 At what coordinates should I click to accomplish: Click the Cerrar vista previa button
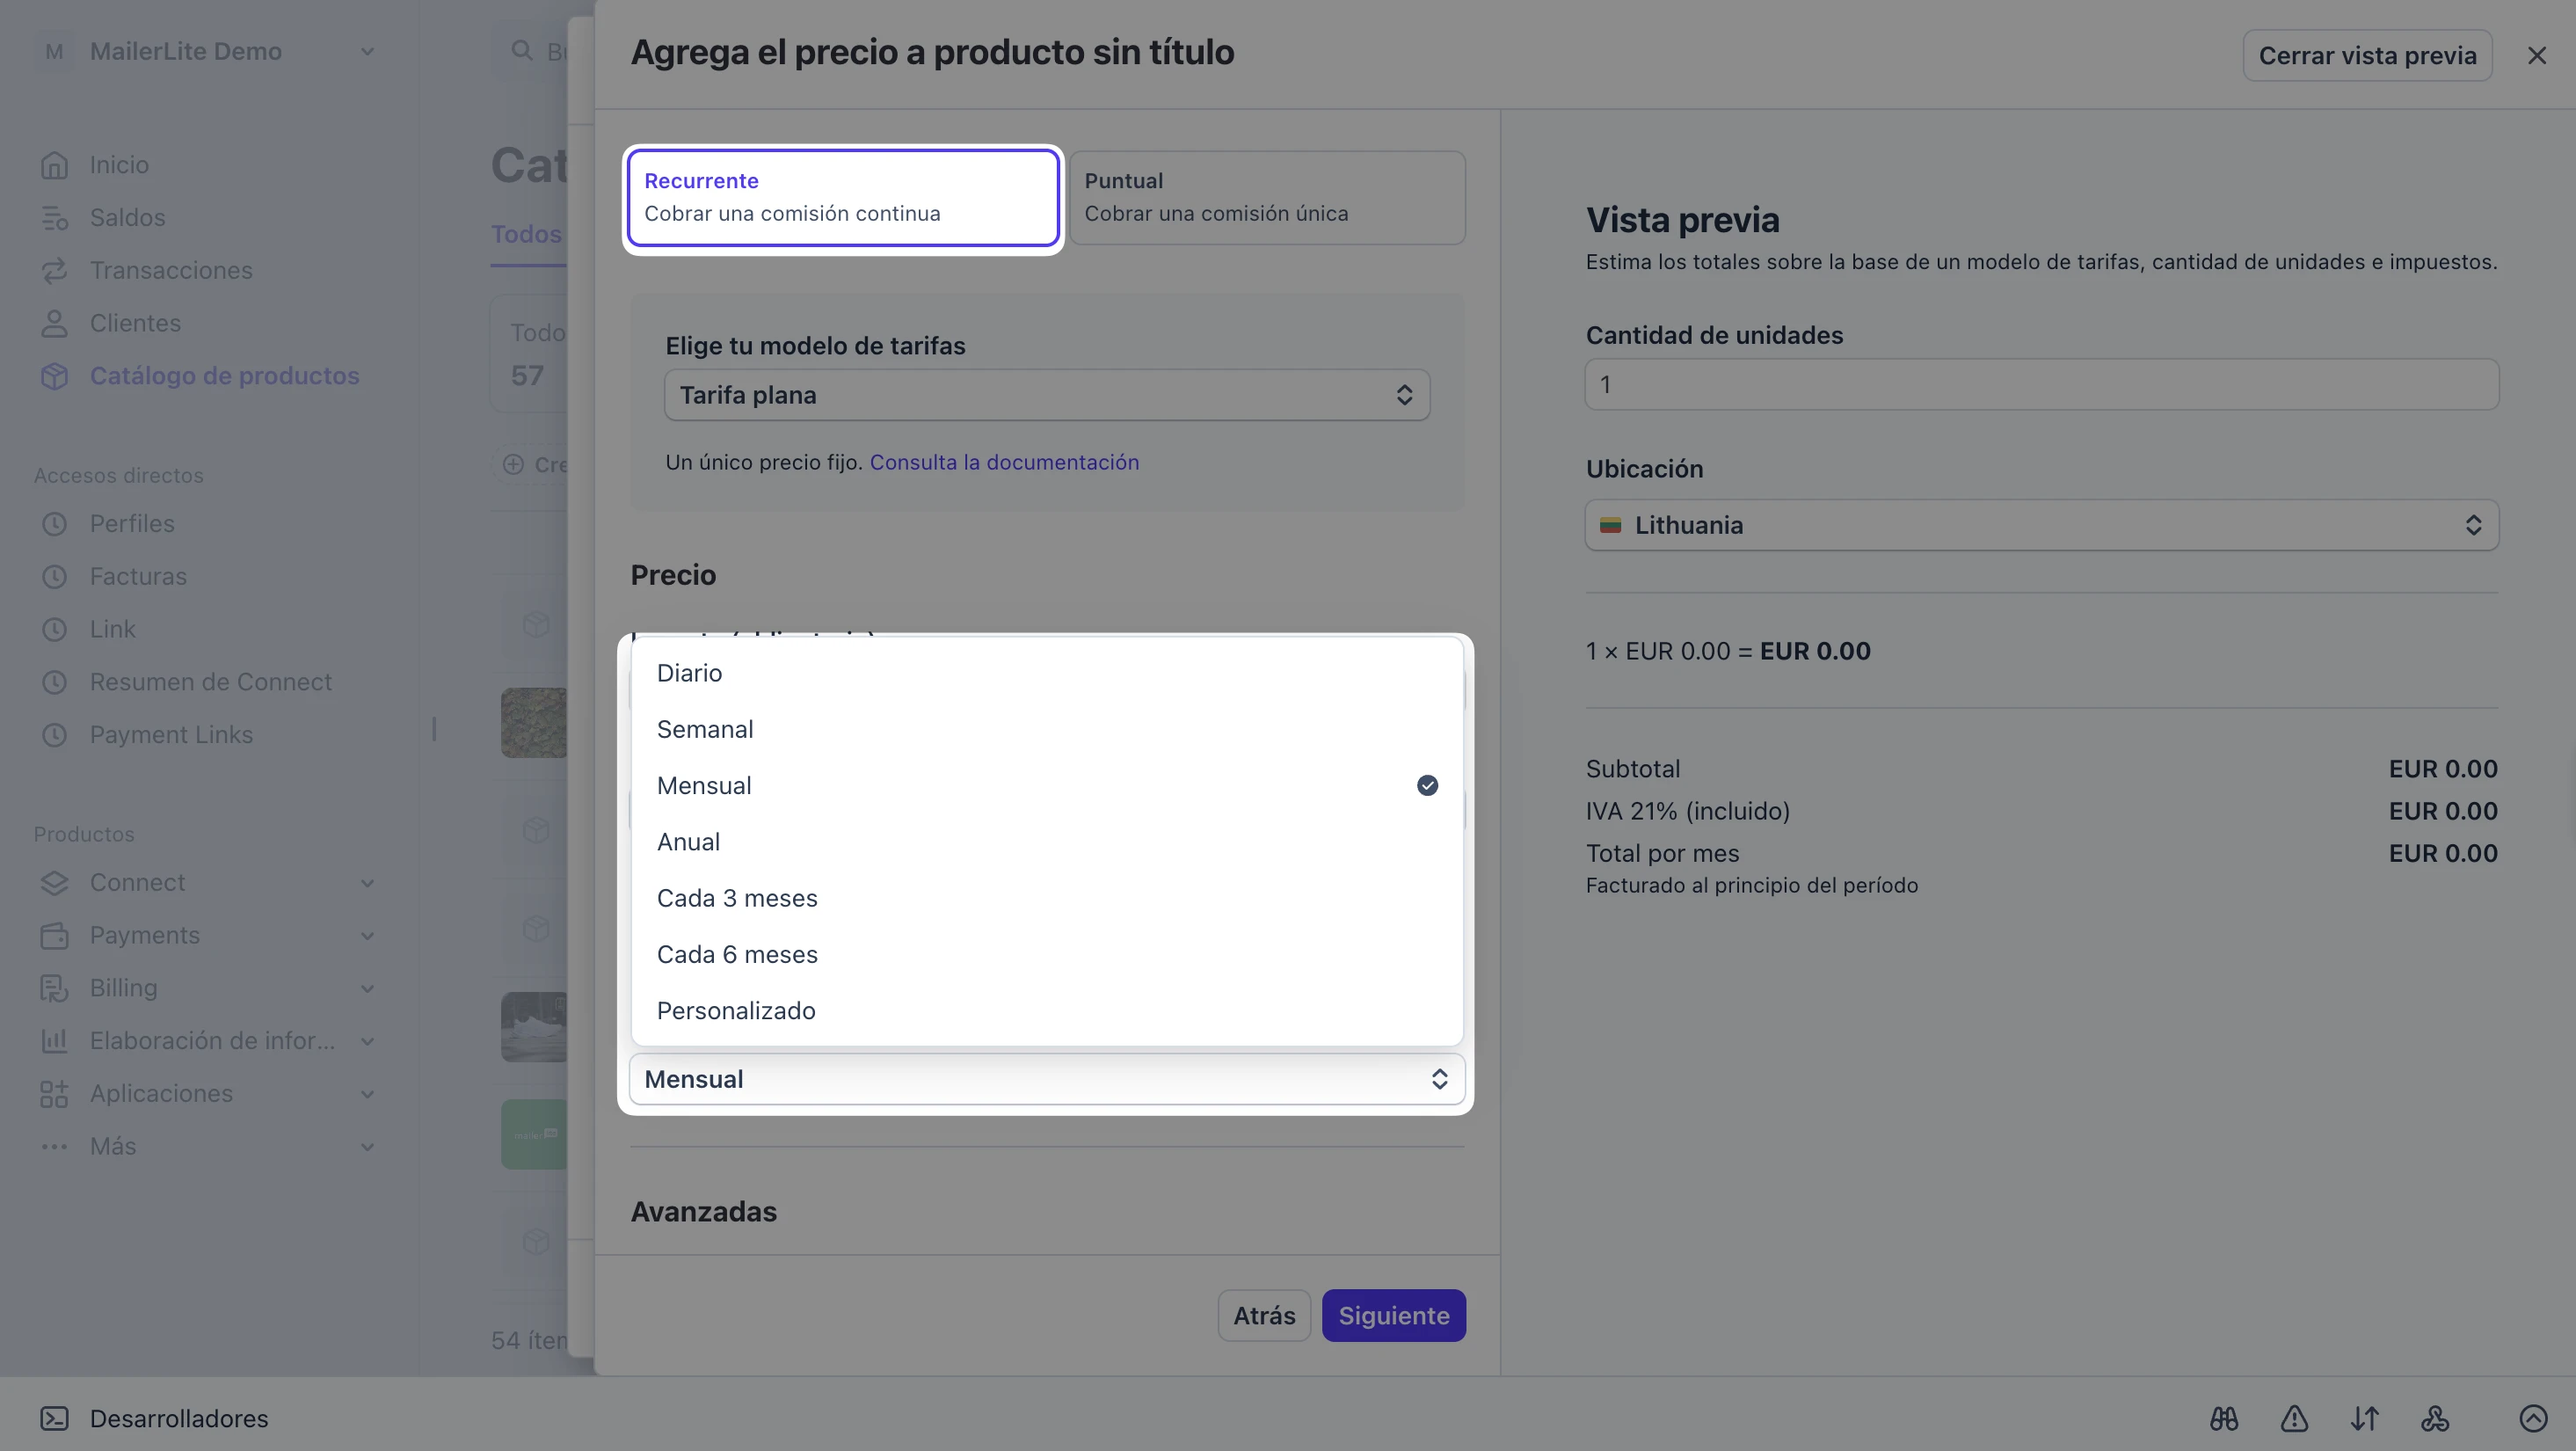click(2367, 55)
